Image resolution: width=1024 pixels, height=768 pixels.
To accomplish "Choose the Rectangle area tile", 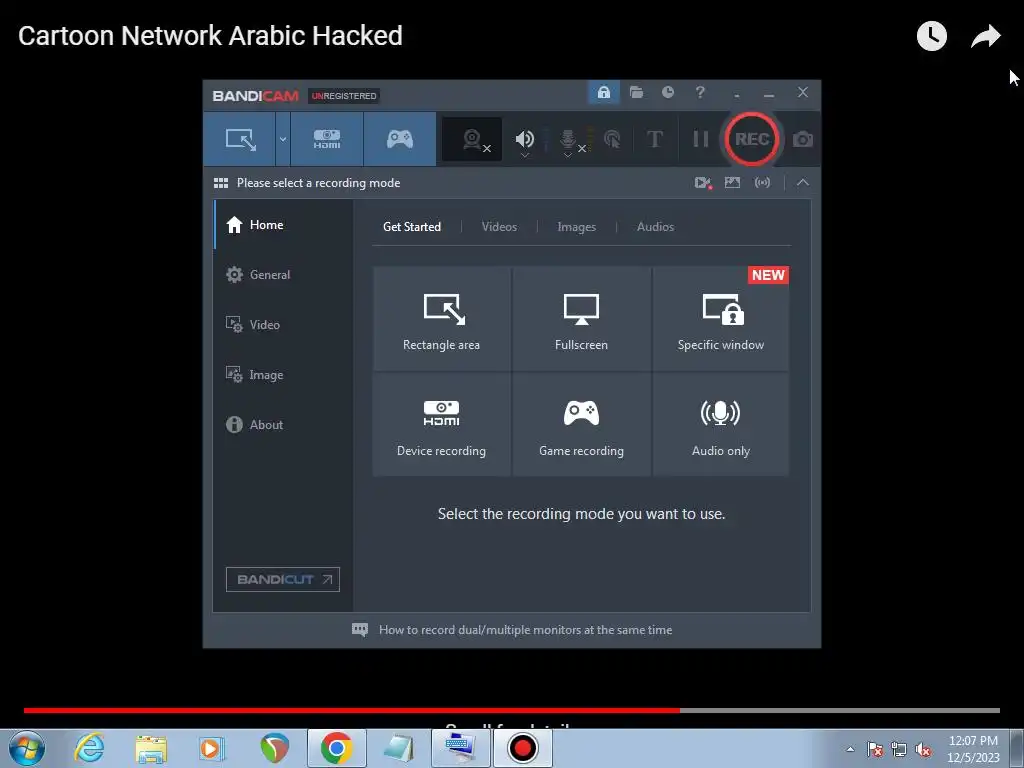I will [x=441, y=319].
